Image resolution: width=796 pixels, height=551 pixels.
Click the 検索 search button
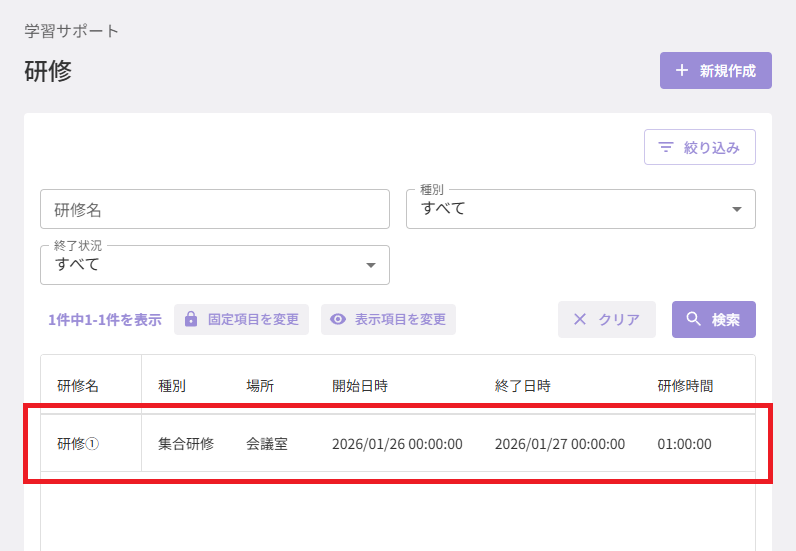[714, 319]
